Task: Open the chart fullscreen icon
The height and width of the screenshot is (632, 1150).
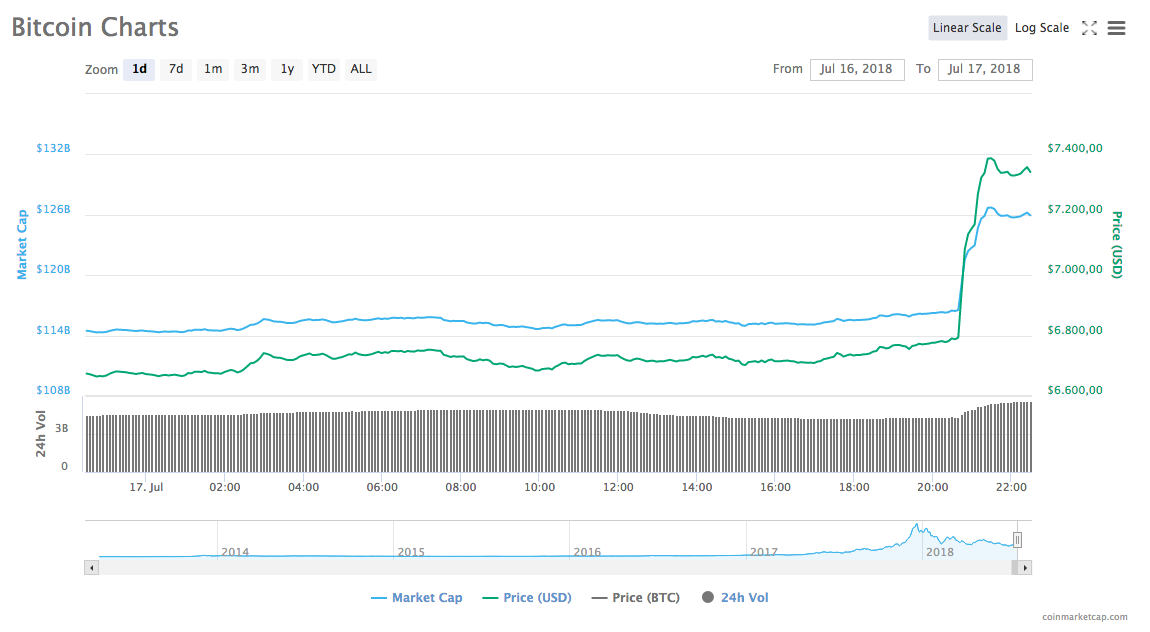Action: [1089, 28]
